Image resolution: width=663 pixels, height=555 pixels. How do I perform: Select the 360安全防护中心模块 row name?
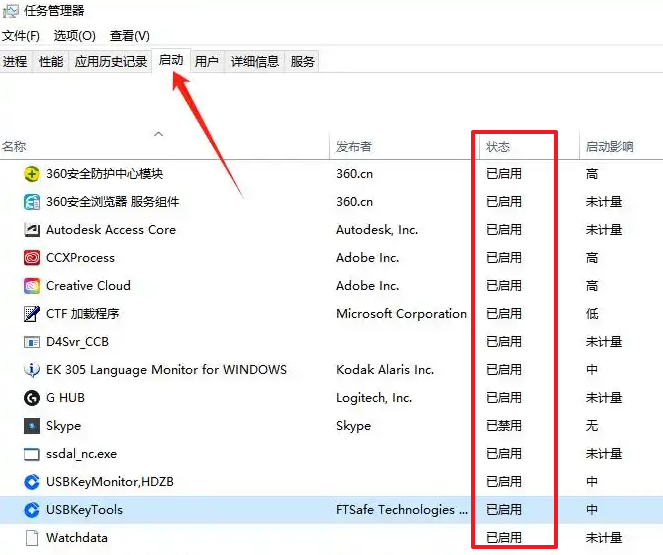[x=104, y=174]
